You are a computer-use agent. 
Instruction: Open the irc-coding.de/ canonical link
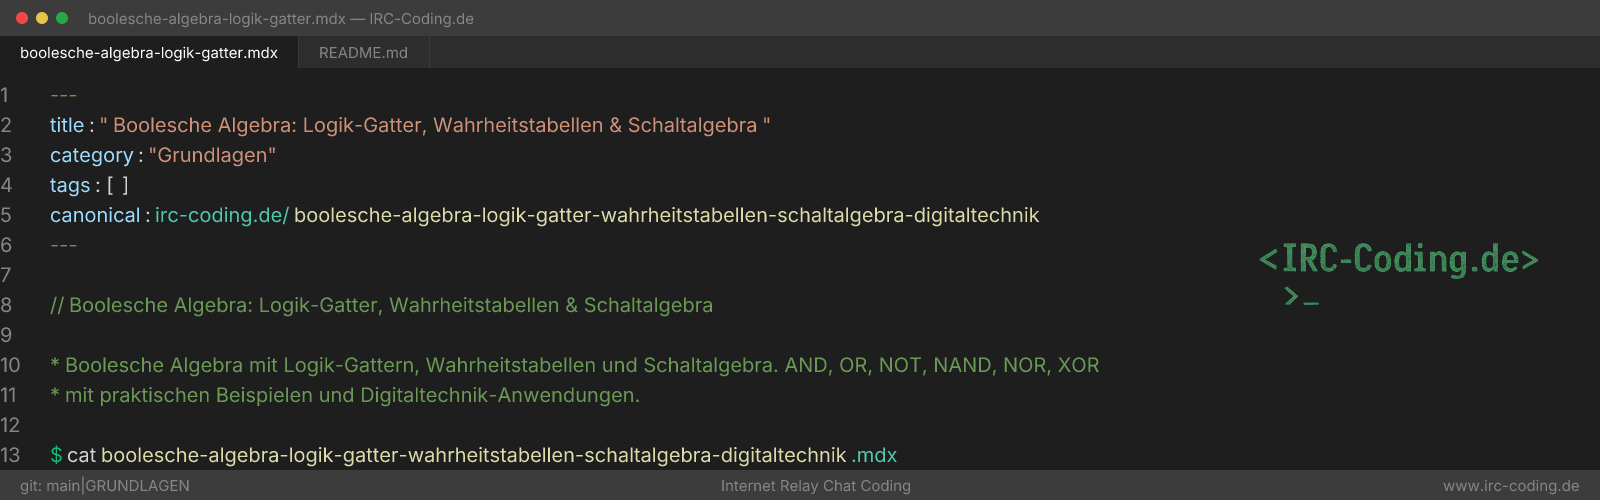[222, 215]
